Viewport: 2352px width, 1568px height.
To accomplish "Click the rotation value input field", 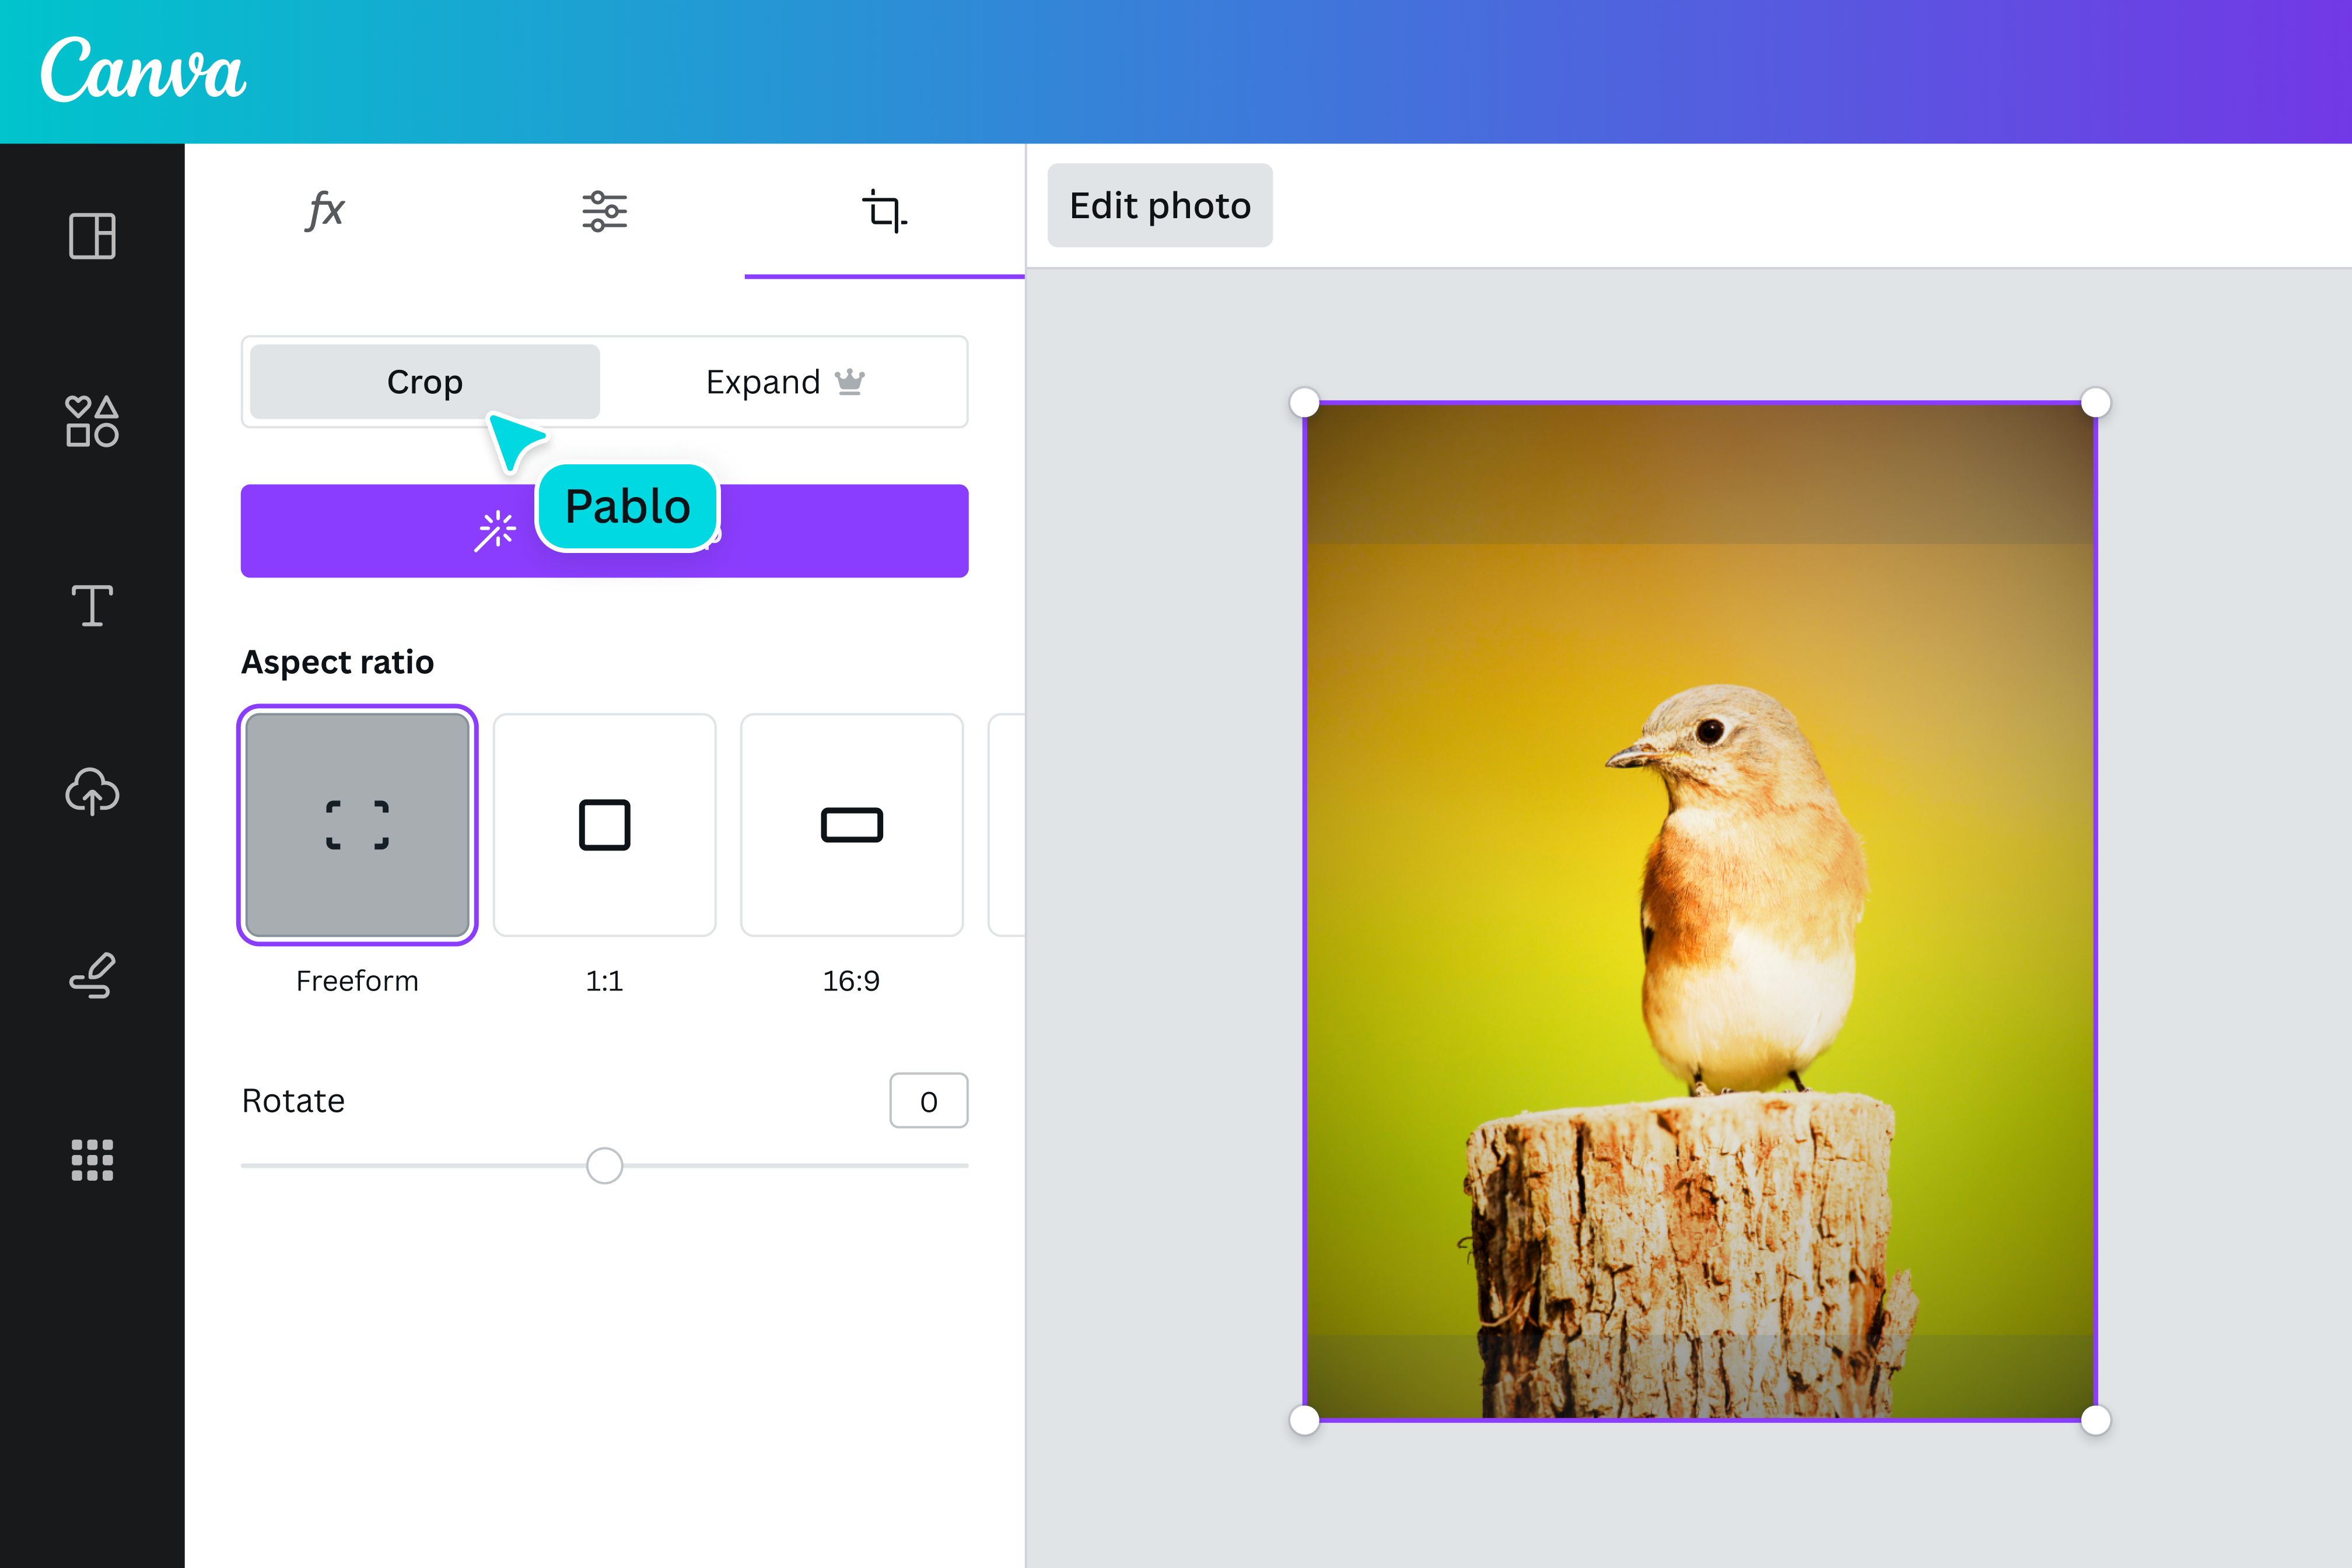I will (x=928, y=1100).
